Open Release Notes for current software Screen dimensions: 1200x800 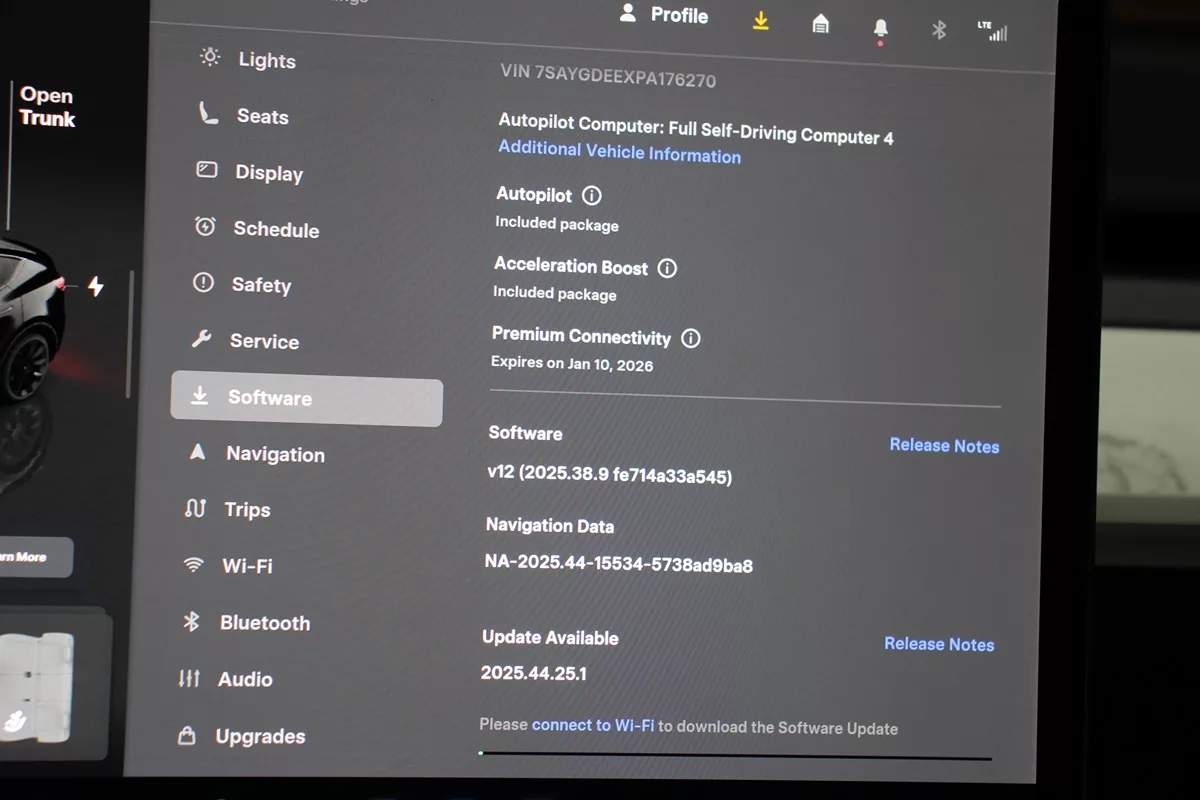point(944,446)
